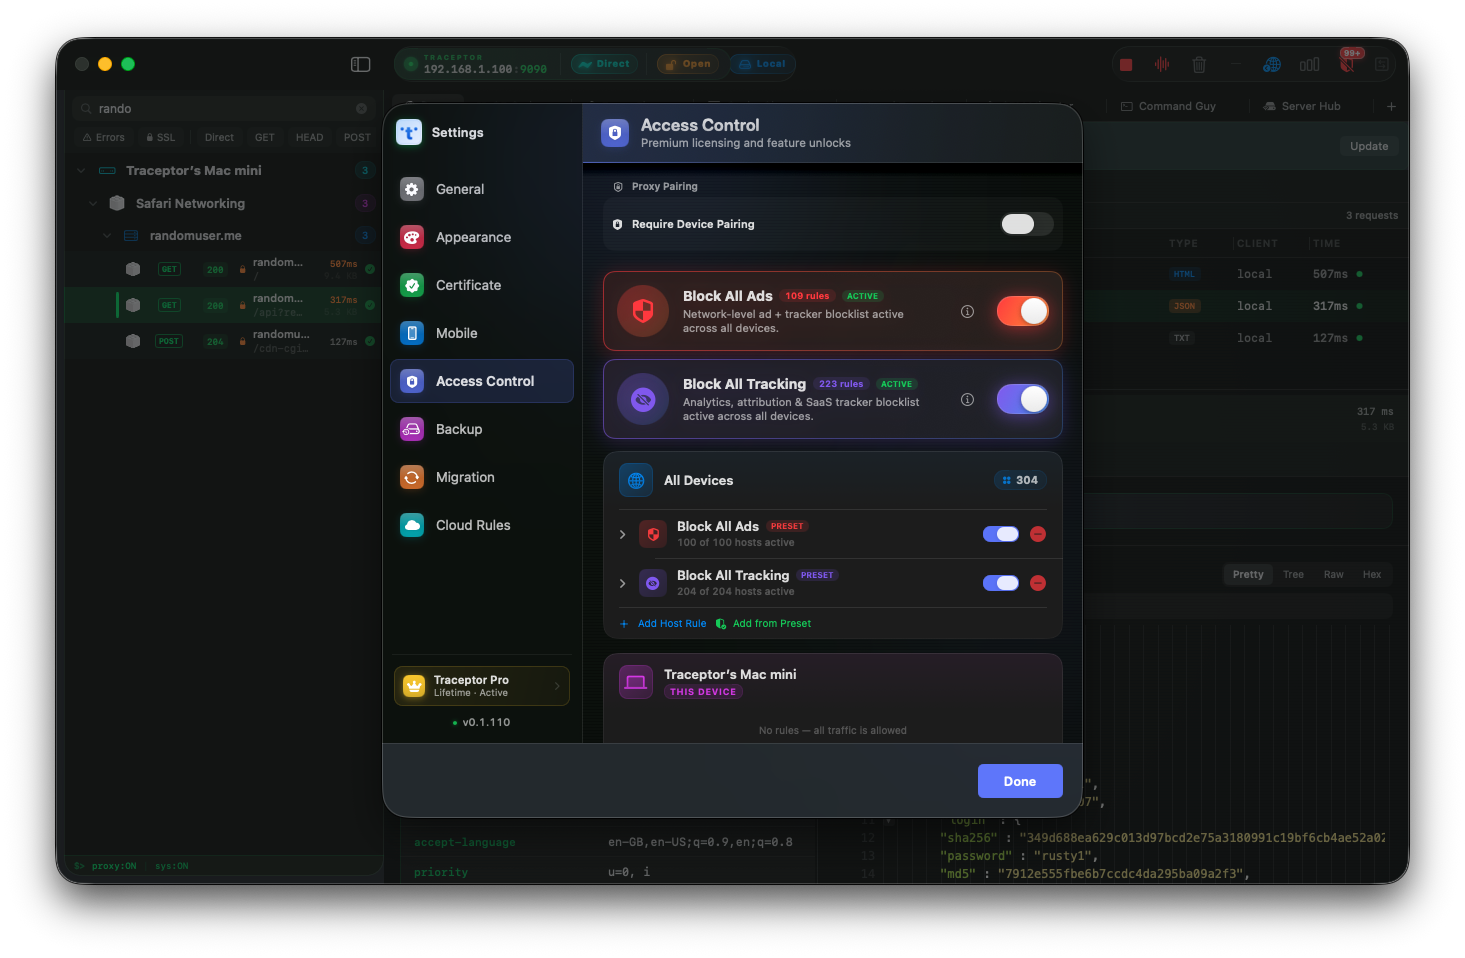This screenshot has width=1465, height=958.
Task: Click the Traceptor's Mac mini laptop icon
Action: [x=636, y=682]
